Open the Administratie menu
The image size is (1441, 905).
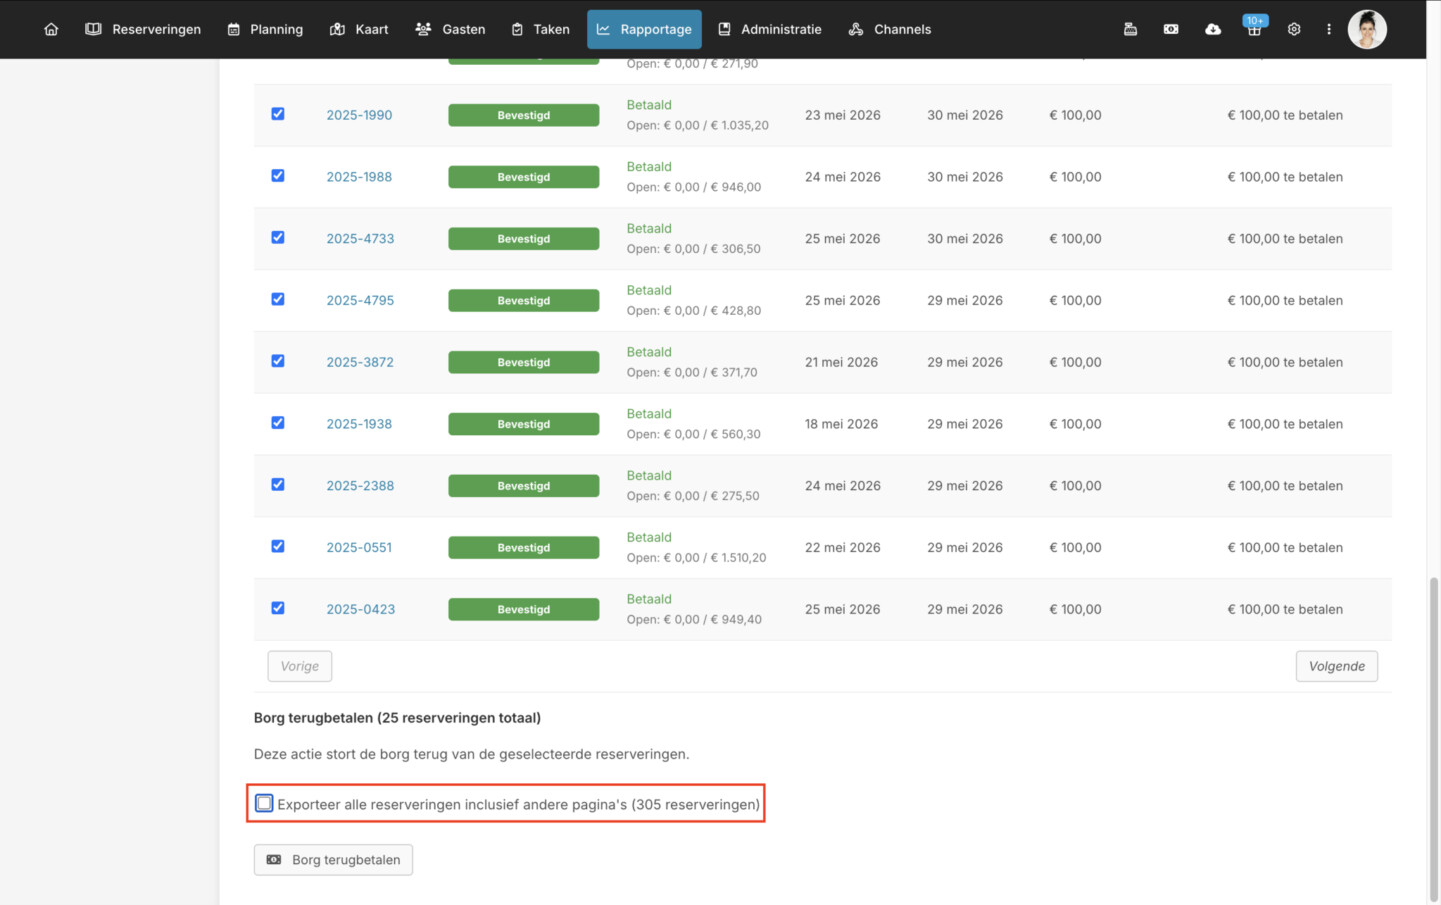point(770,29)
